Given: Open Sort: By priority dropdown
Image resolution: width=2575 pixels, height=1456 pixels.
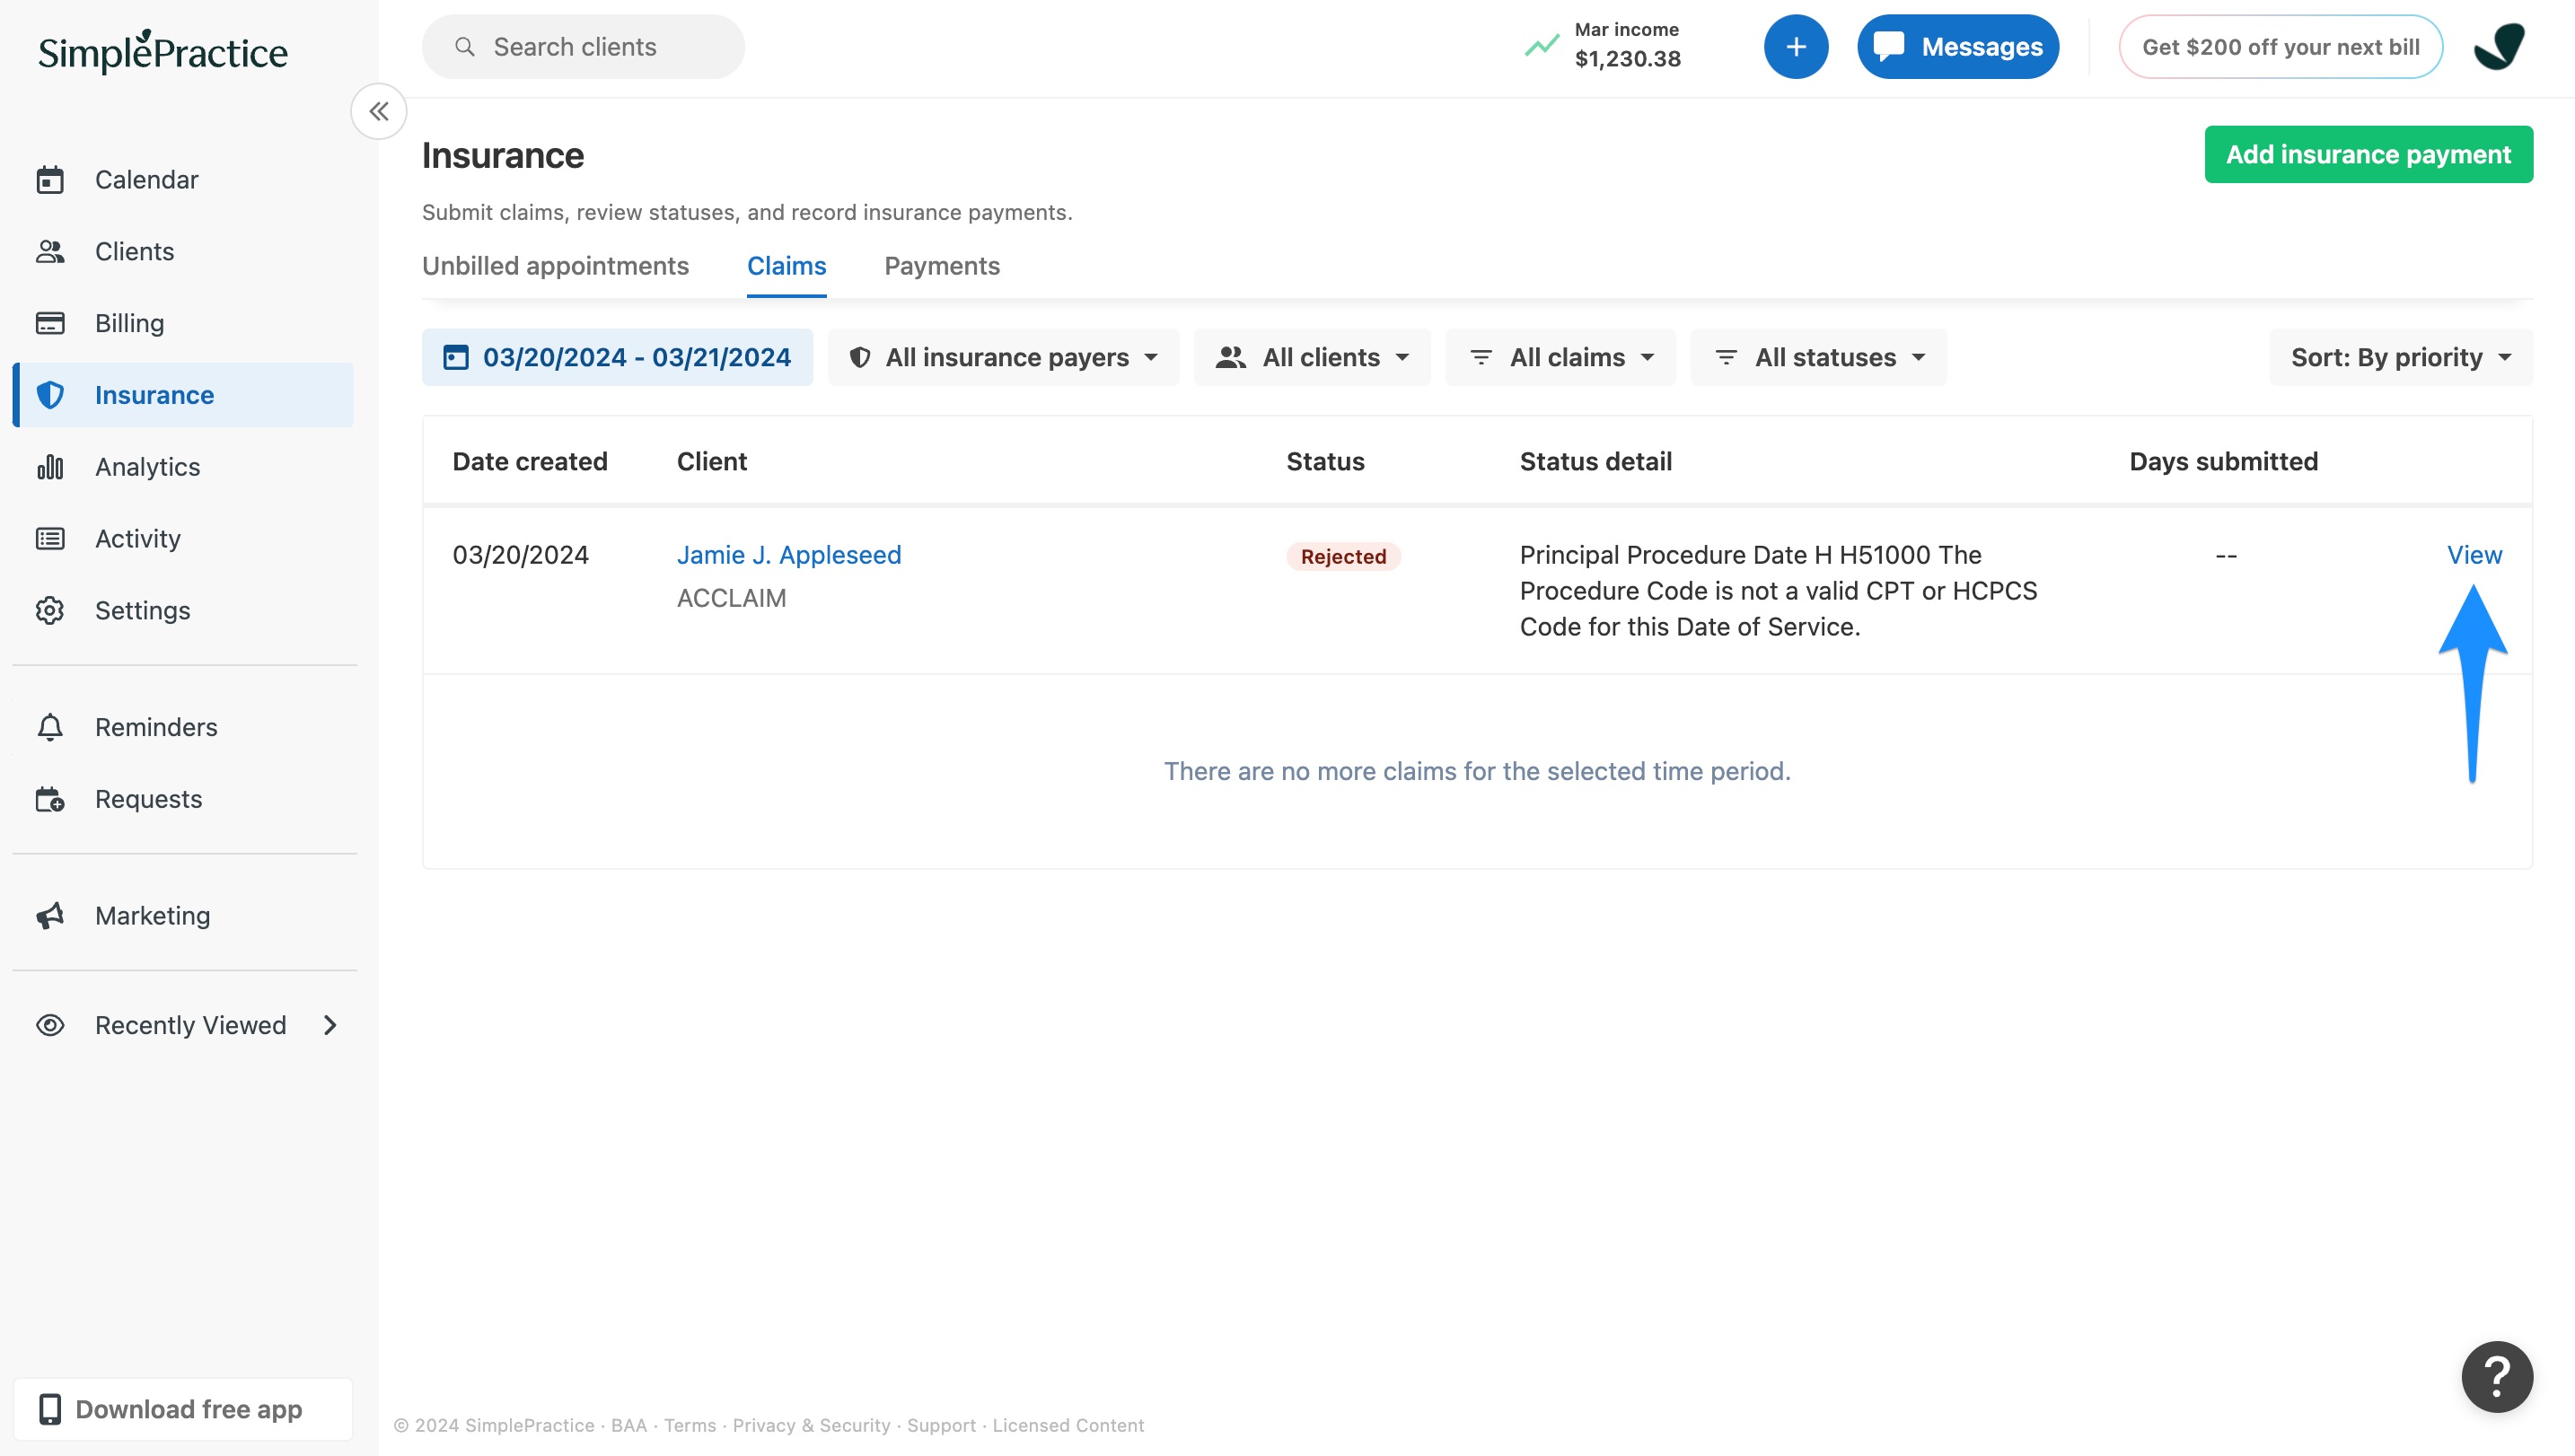Looking at the screenshot, I should pyautogui.click(x=2402, y=357).
